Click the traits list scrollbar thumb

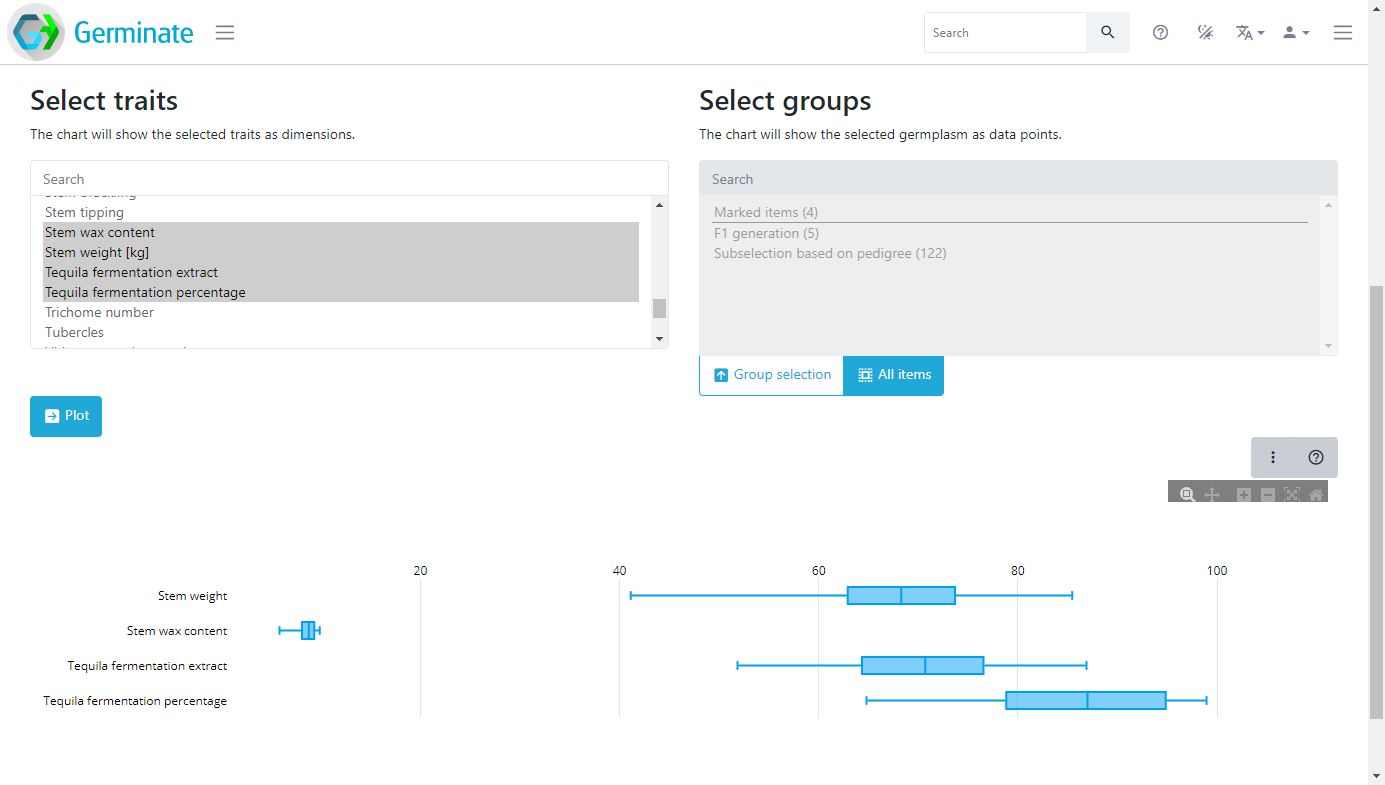(x=659, y=308)
